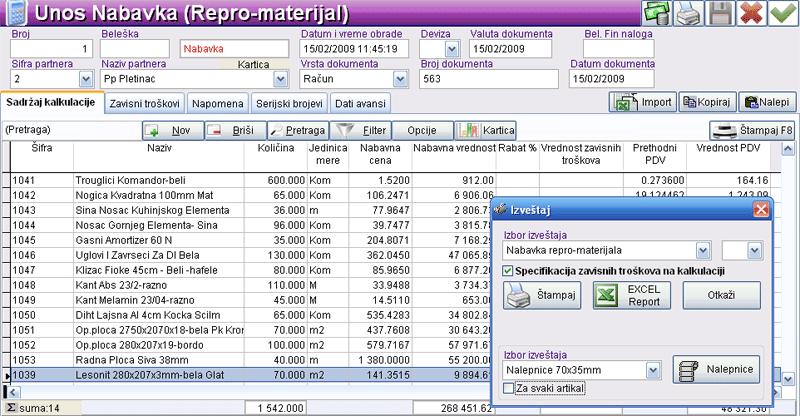Click Import from Excel button
The height and width of the screenshot is (416, 800).
point(641,102)
